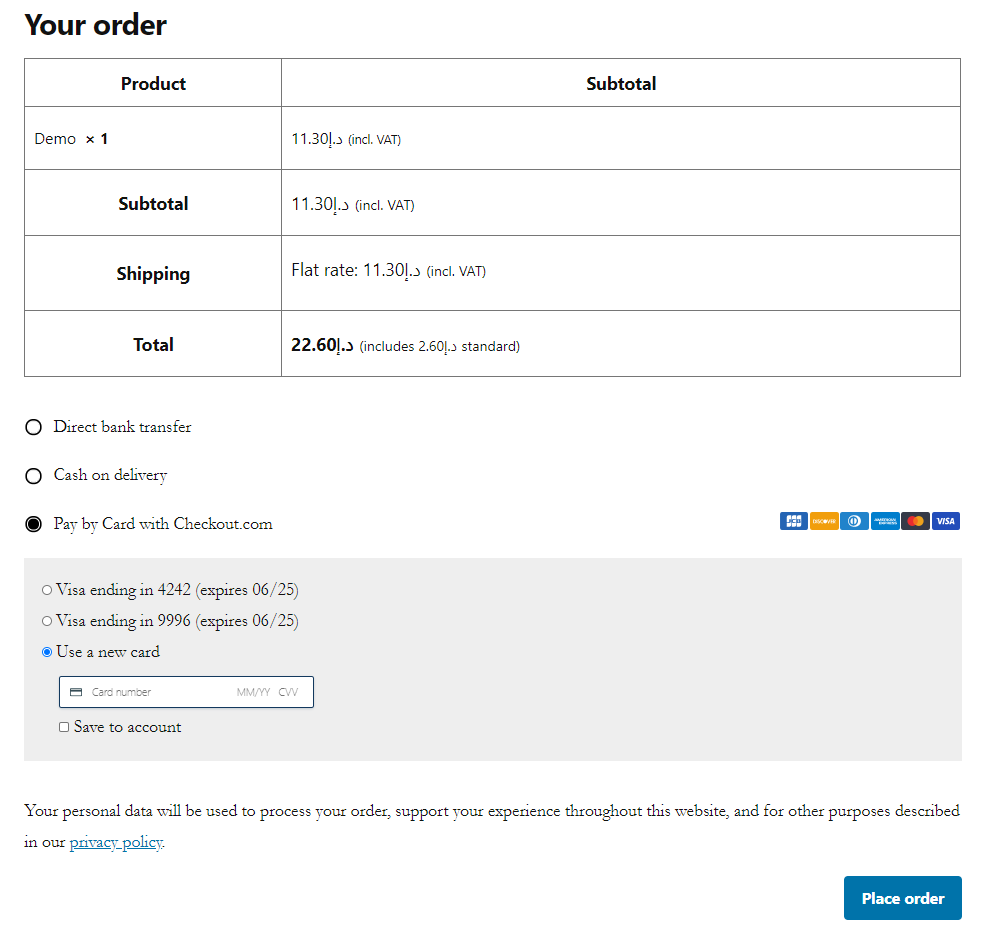992x930 pixels.
Task: Click the CVV security code field
Action: 288,692
